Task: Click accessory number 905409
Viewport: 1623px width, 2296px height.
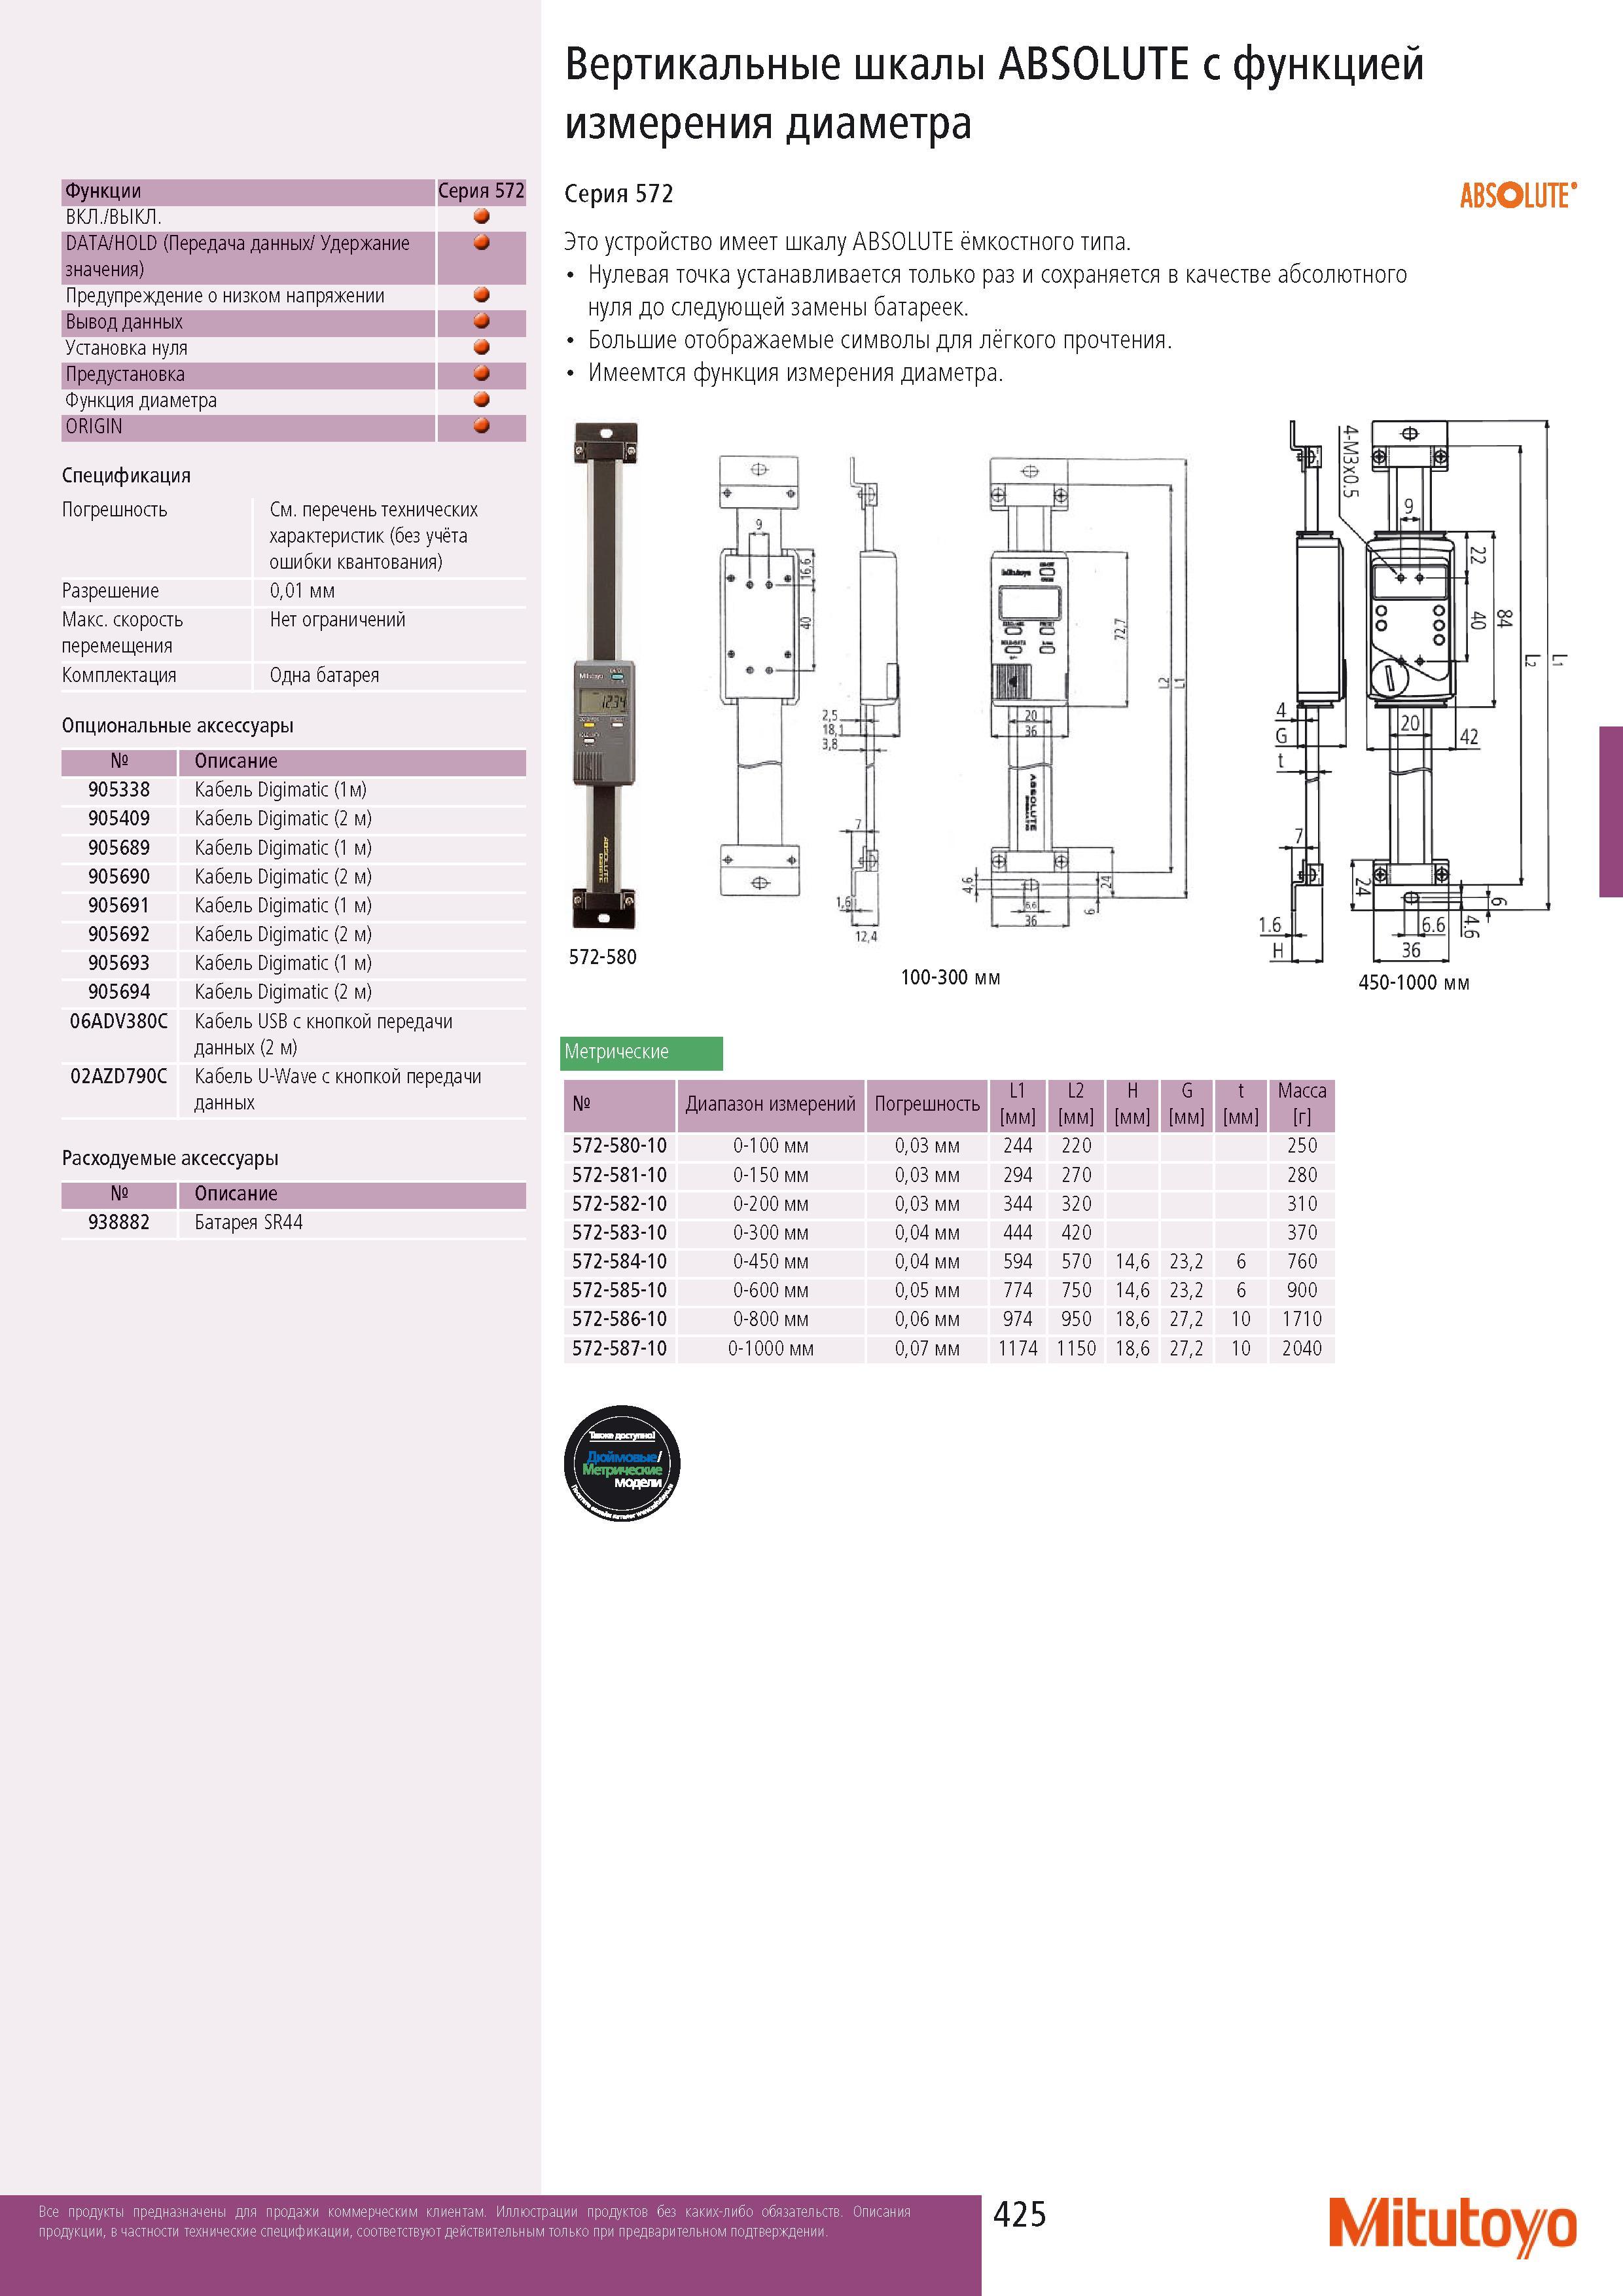Action: click(x=119, y=819)
